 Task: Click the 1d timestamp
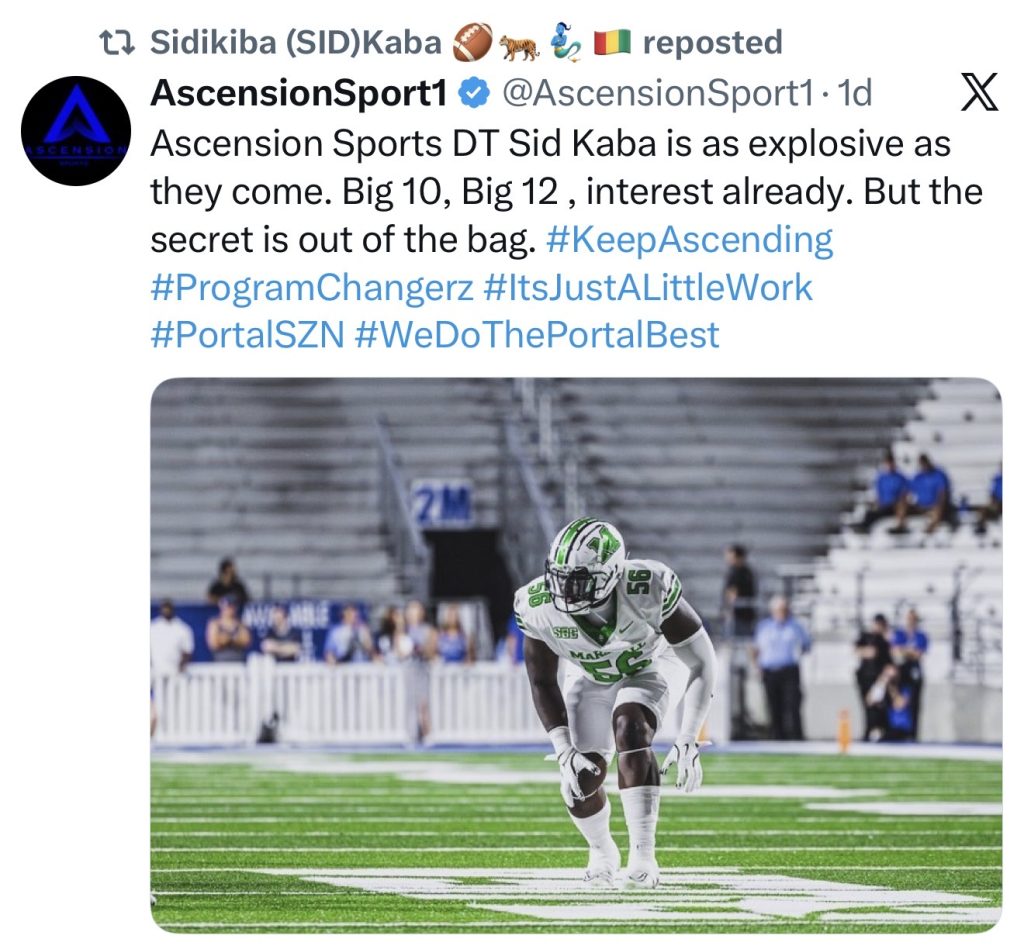[855, 94]
